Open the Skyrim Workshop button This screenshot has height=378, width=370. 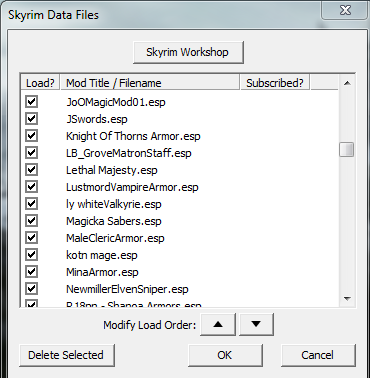(188, 52)
